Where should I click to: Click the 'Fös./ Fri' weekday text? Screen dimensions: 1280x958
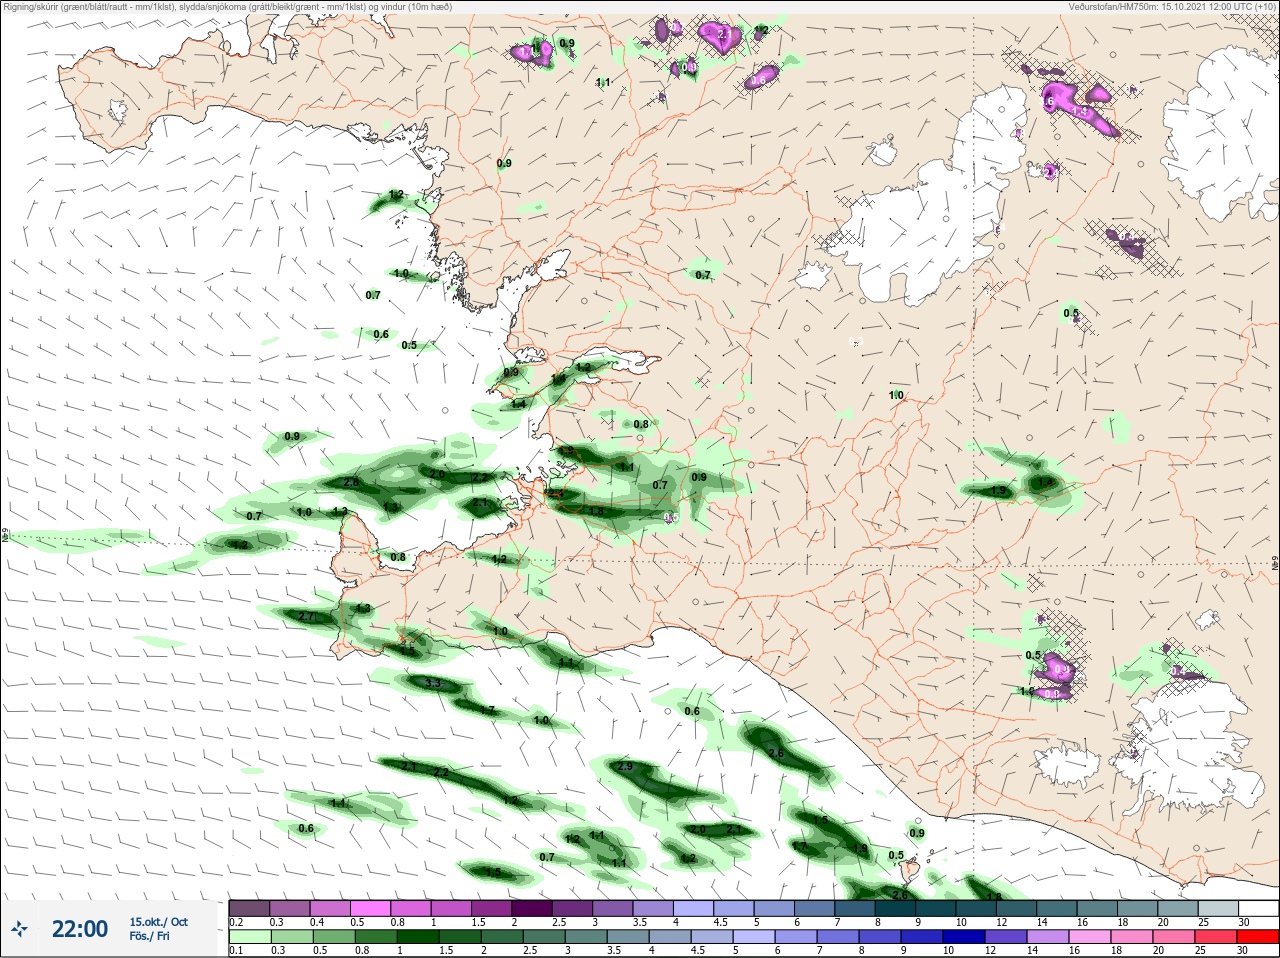tap(149, 936)
